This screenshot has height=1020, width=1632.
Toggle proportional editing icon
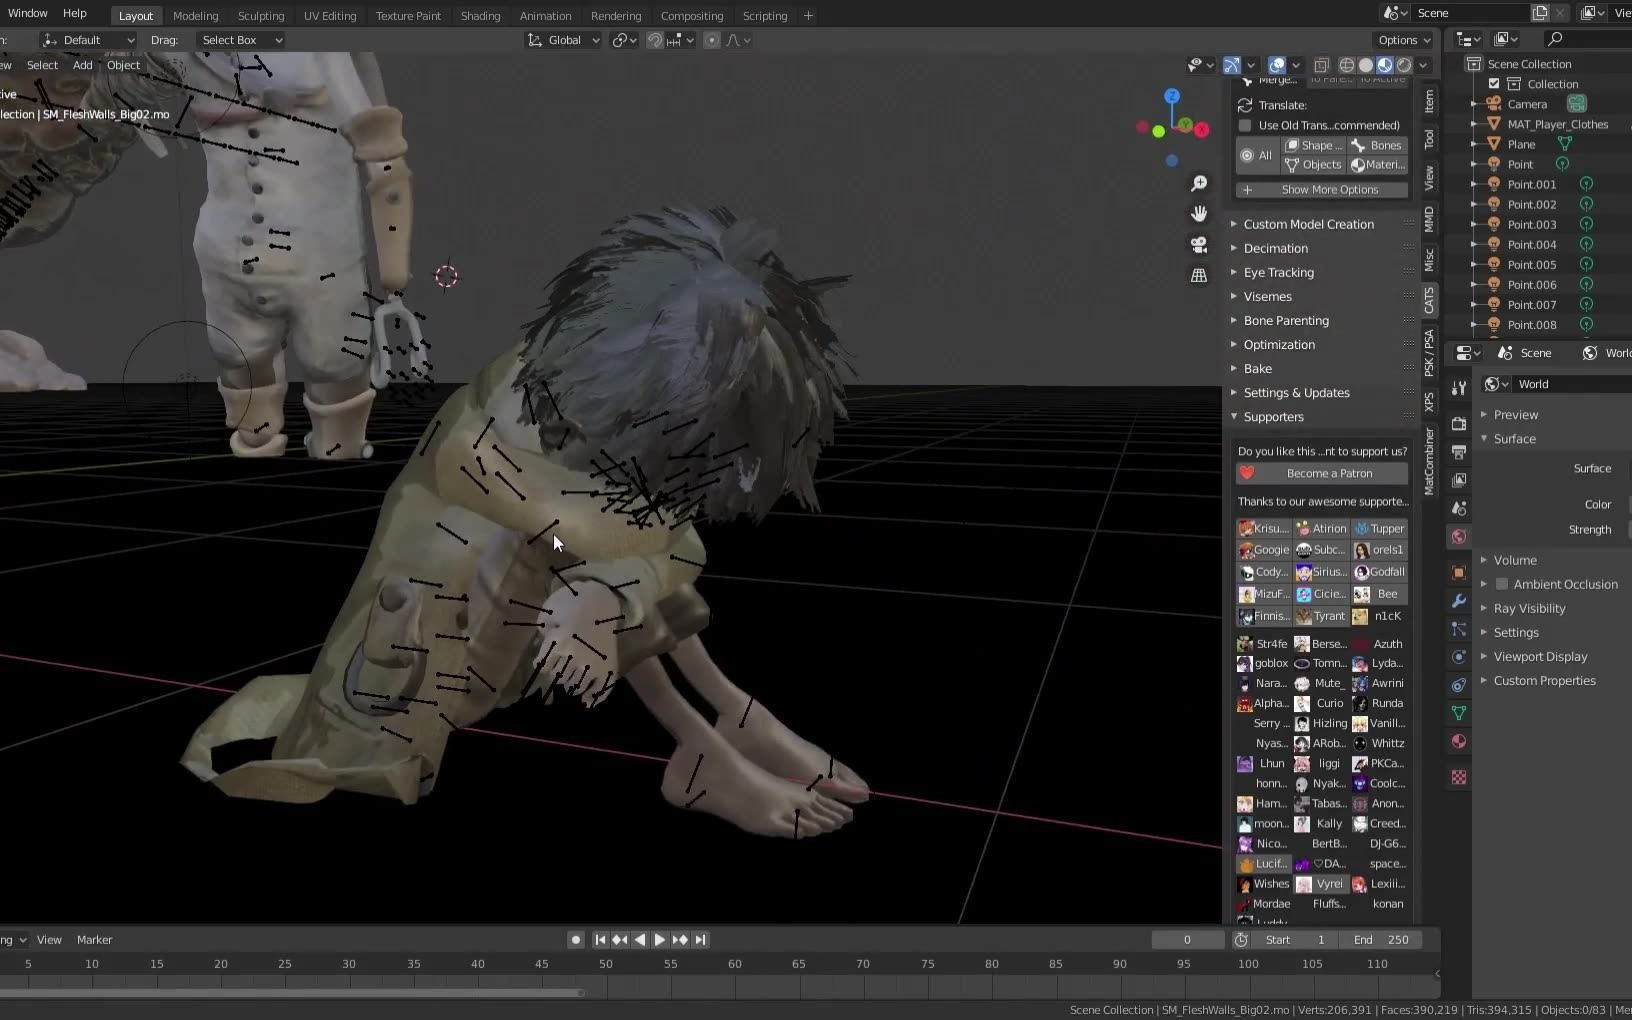click(x=712, y=40)
